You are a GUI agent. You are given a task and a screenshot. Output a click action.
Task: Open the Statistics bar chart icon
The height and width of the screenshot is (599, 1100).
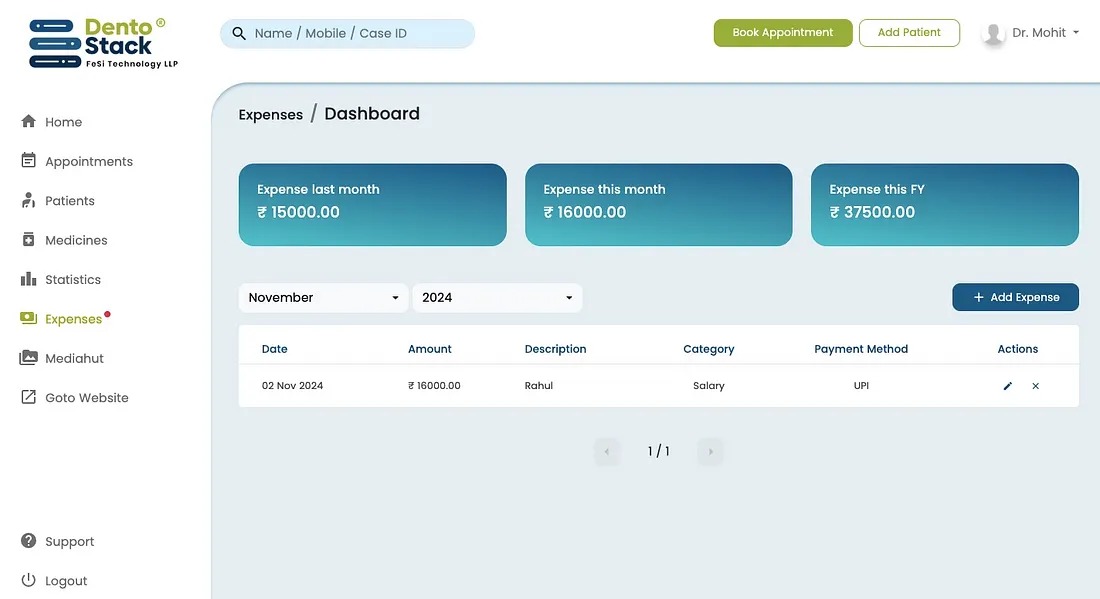[29, 279]
